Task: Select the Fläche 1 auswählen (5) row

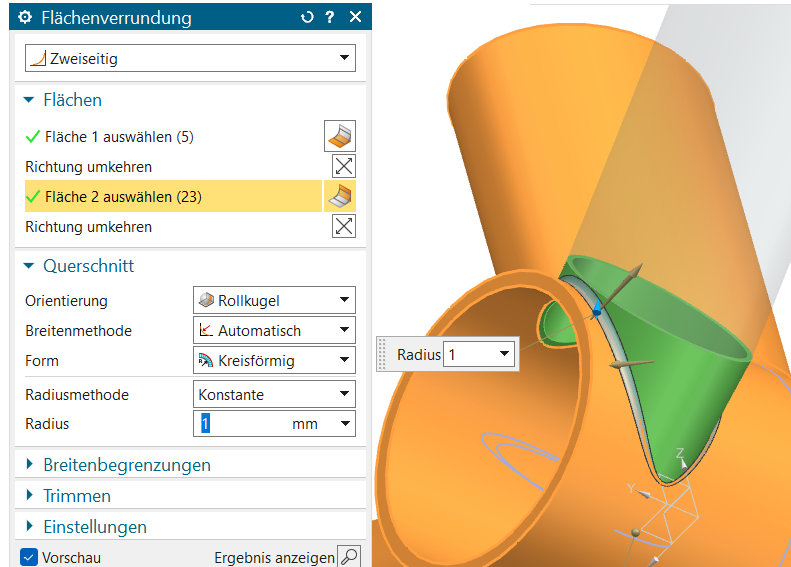Action: click(173, 137)
